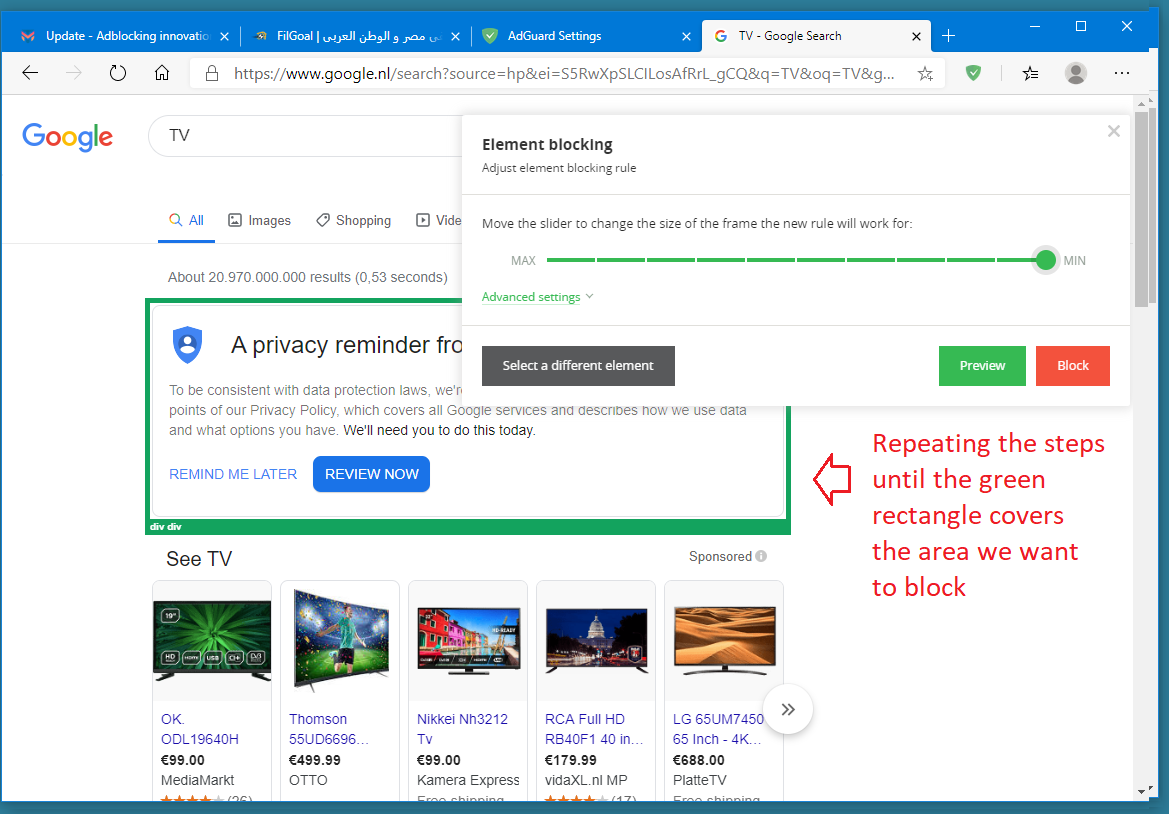The height and width of the screenshot is (814, 1172).
Task: Click the Sponsored info icon
Action: pyautogui.click(x=761, y=556)
